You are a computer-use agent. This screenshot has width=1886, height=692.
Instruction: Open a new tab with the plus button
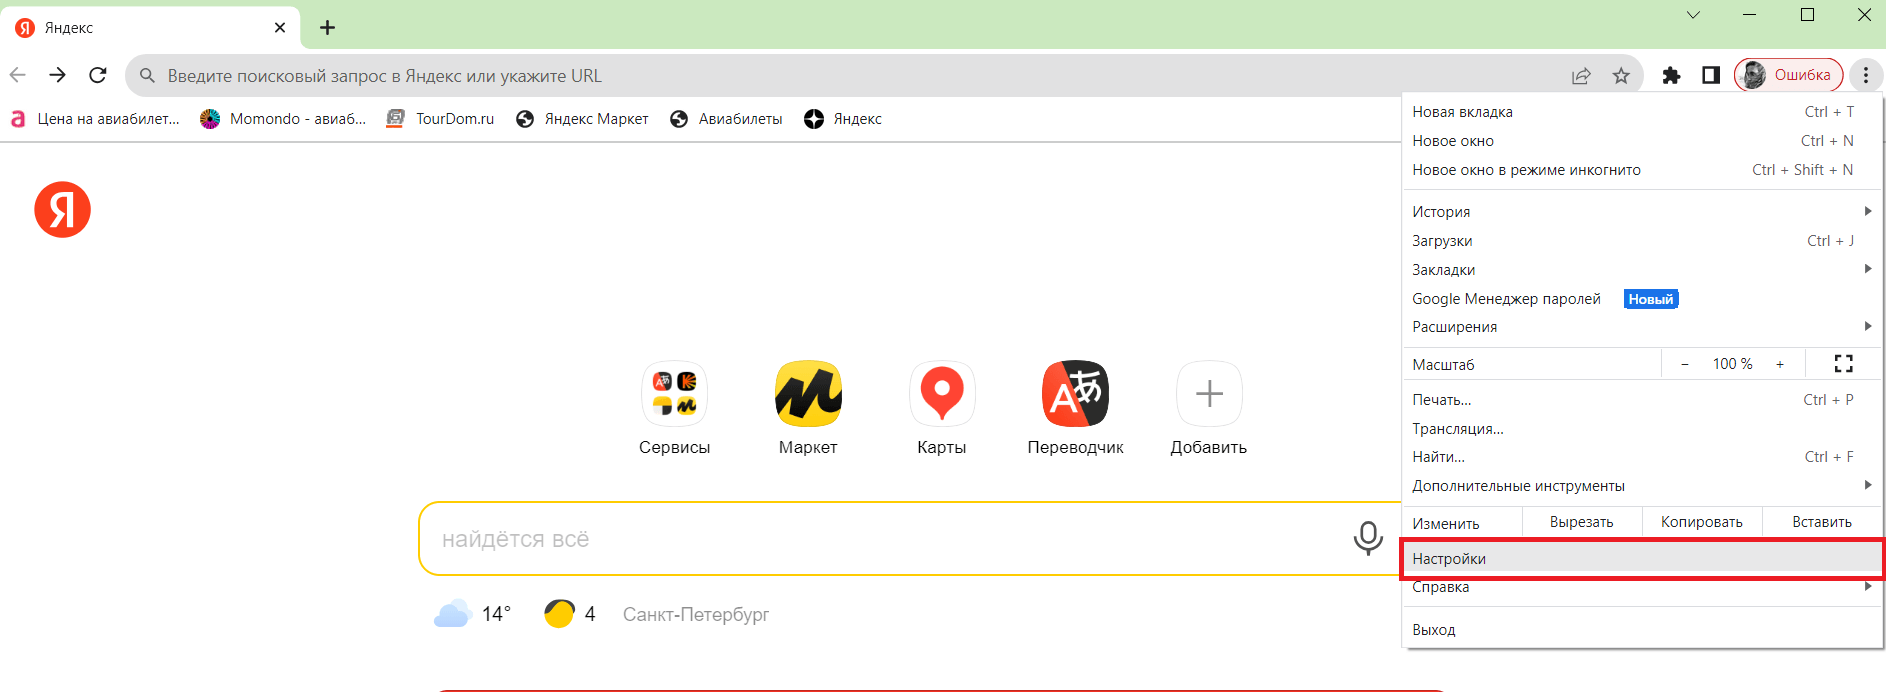click(x=327, y=28)
